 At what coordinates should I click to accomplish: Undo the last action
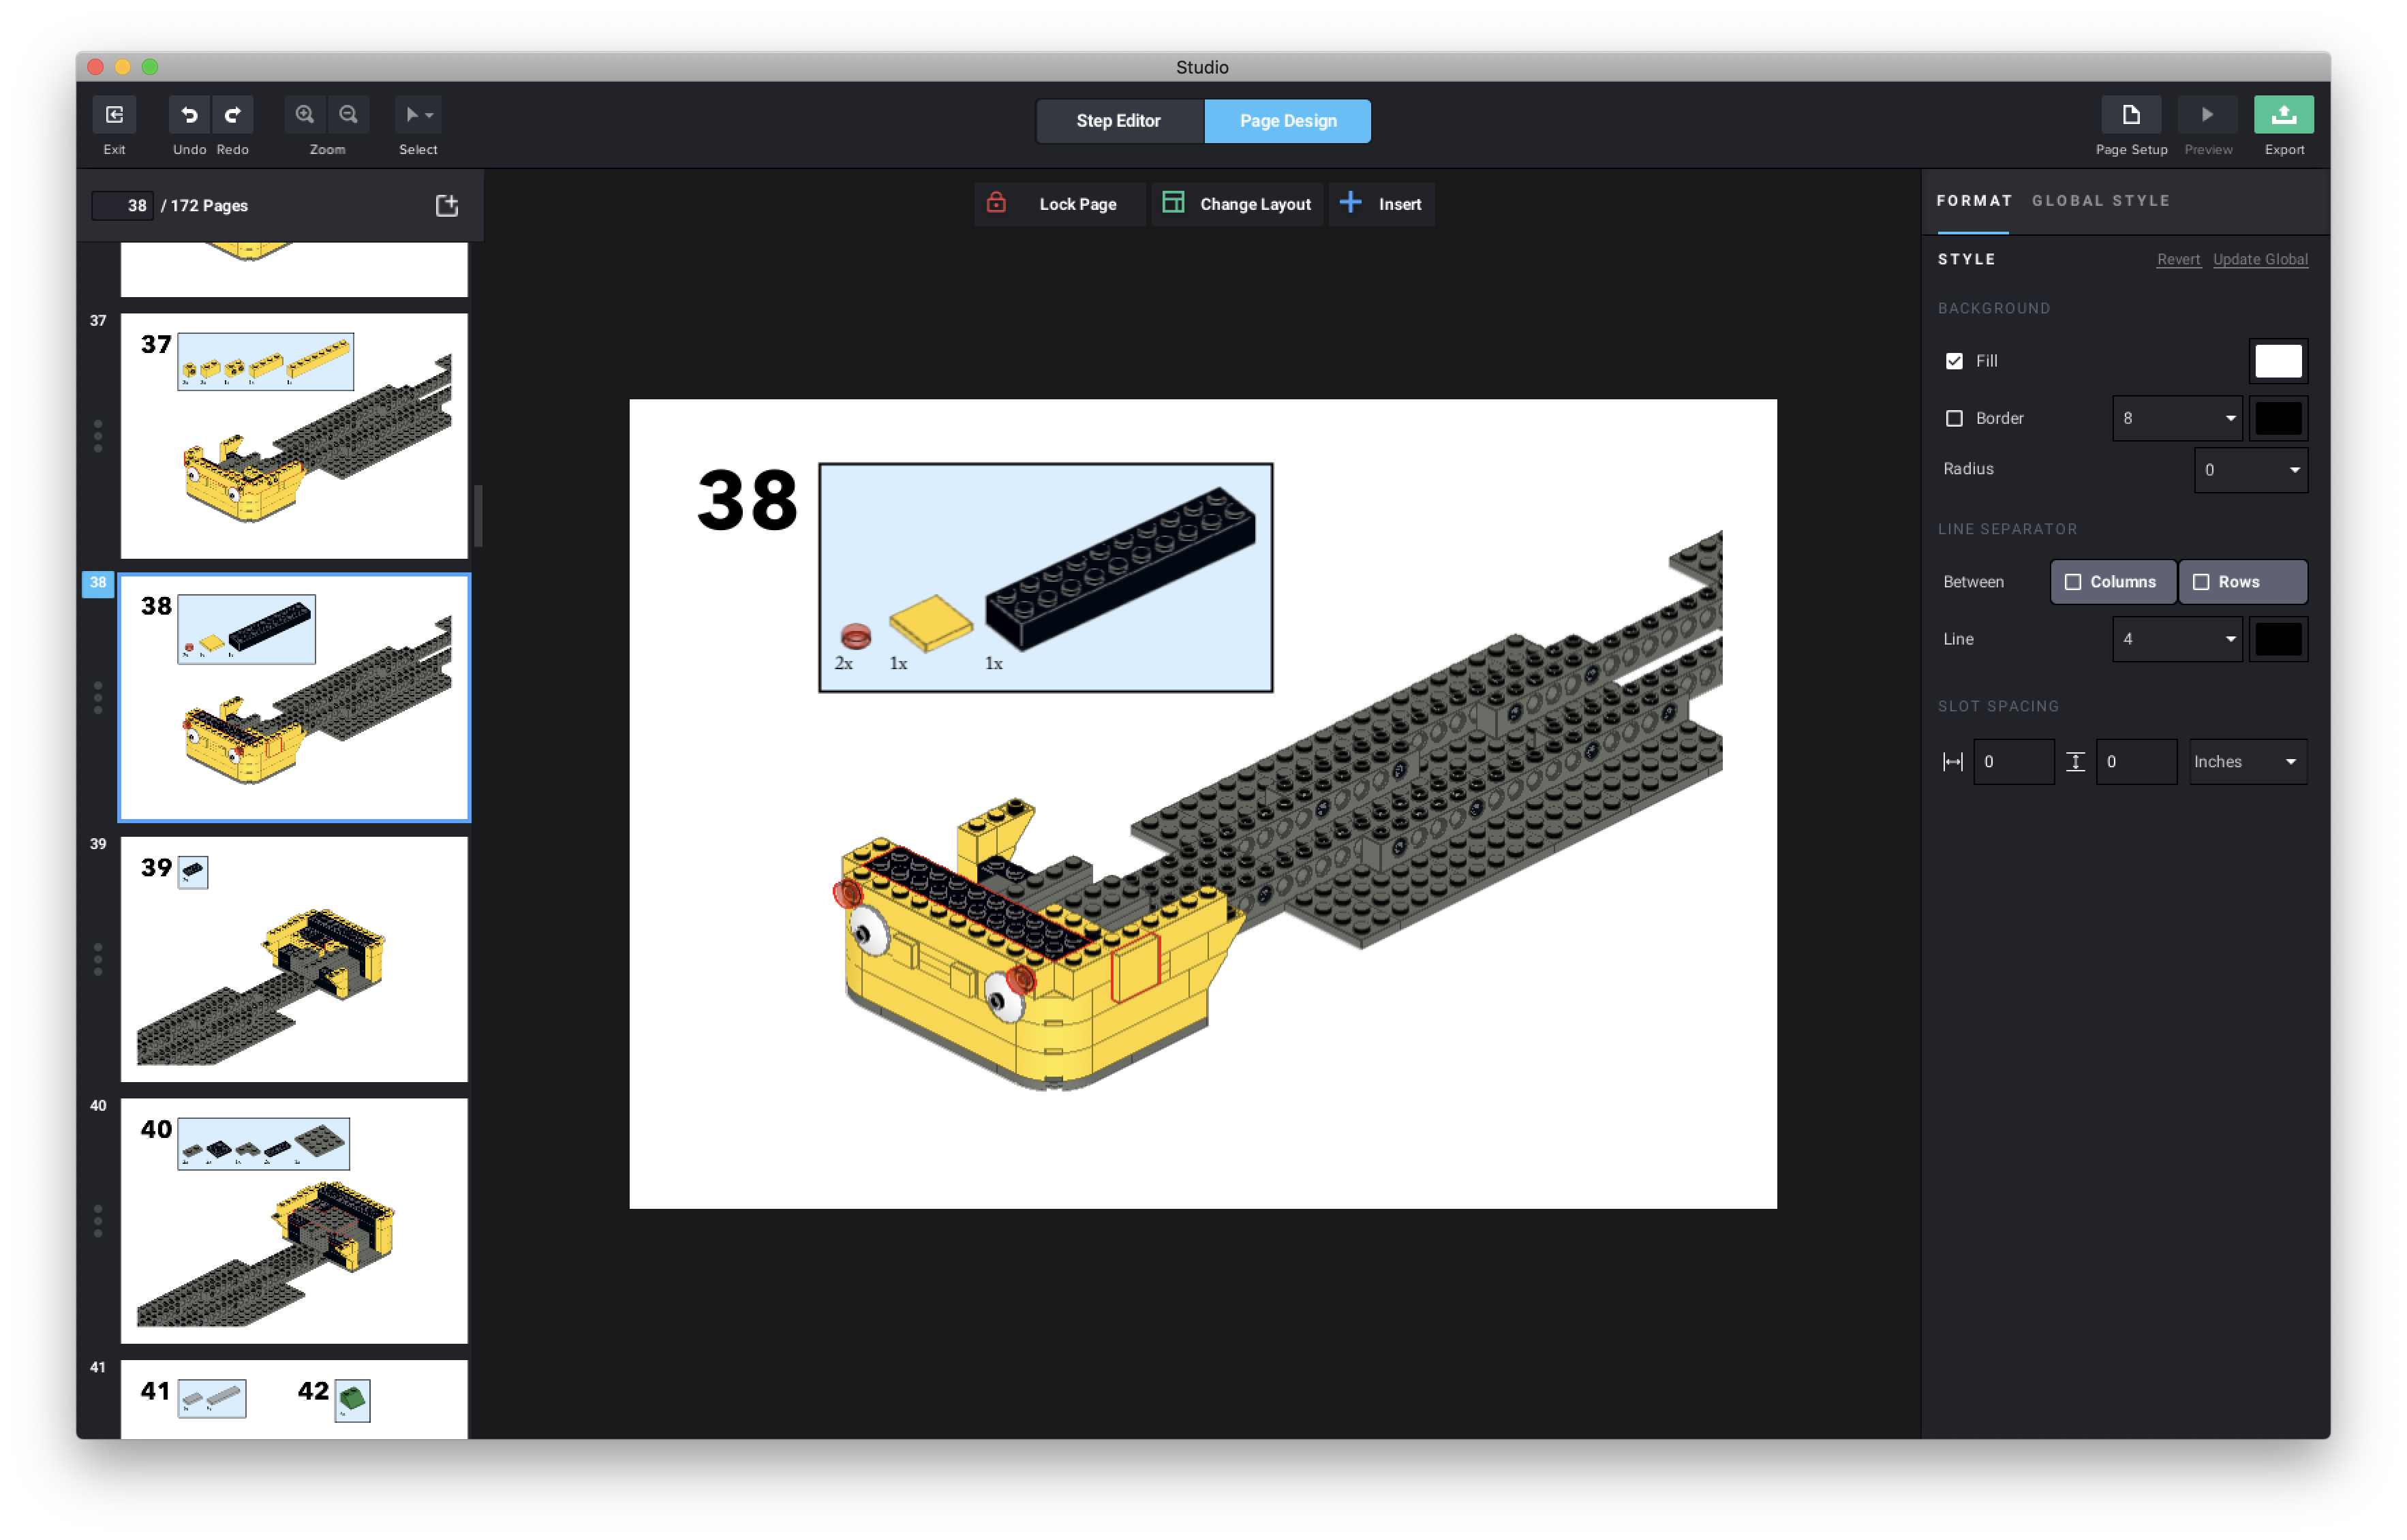(x=189, y=115)
